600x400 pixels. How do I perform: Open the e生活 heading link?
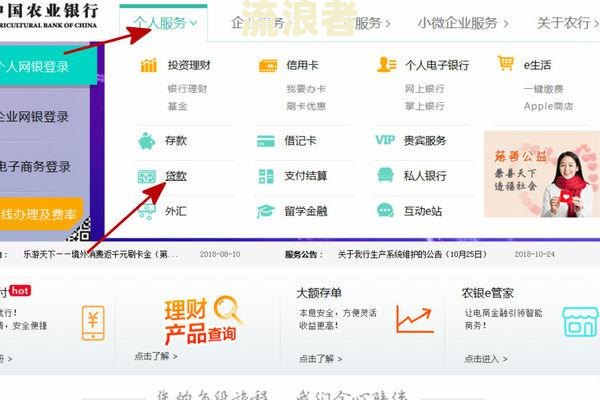[x=537, y=65]
